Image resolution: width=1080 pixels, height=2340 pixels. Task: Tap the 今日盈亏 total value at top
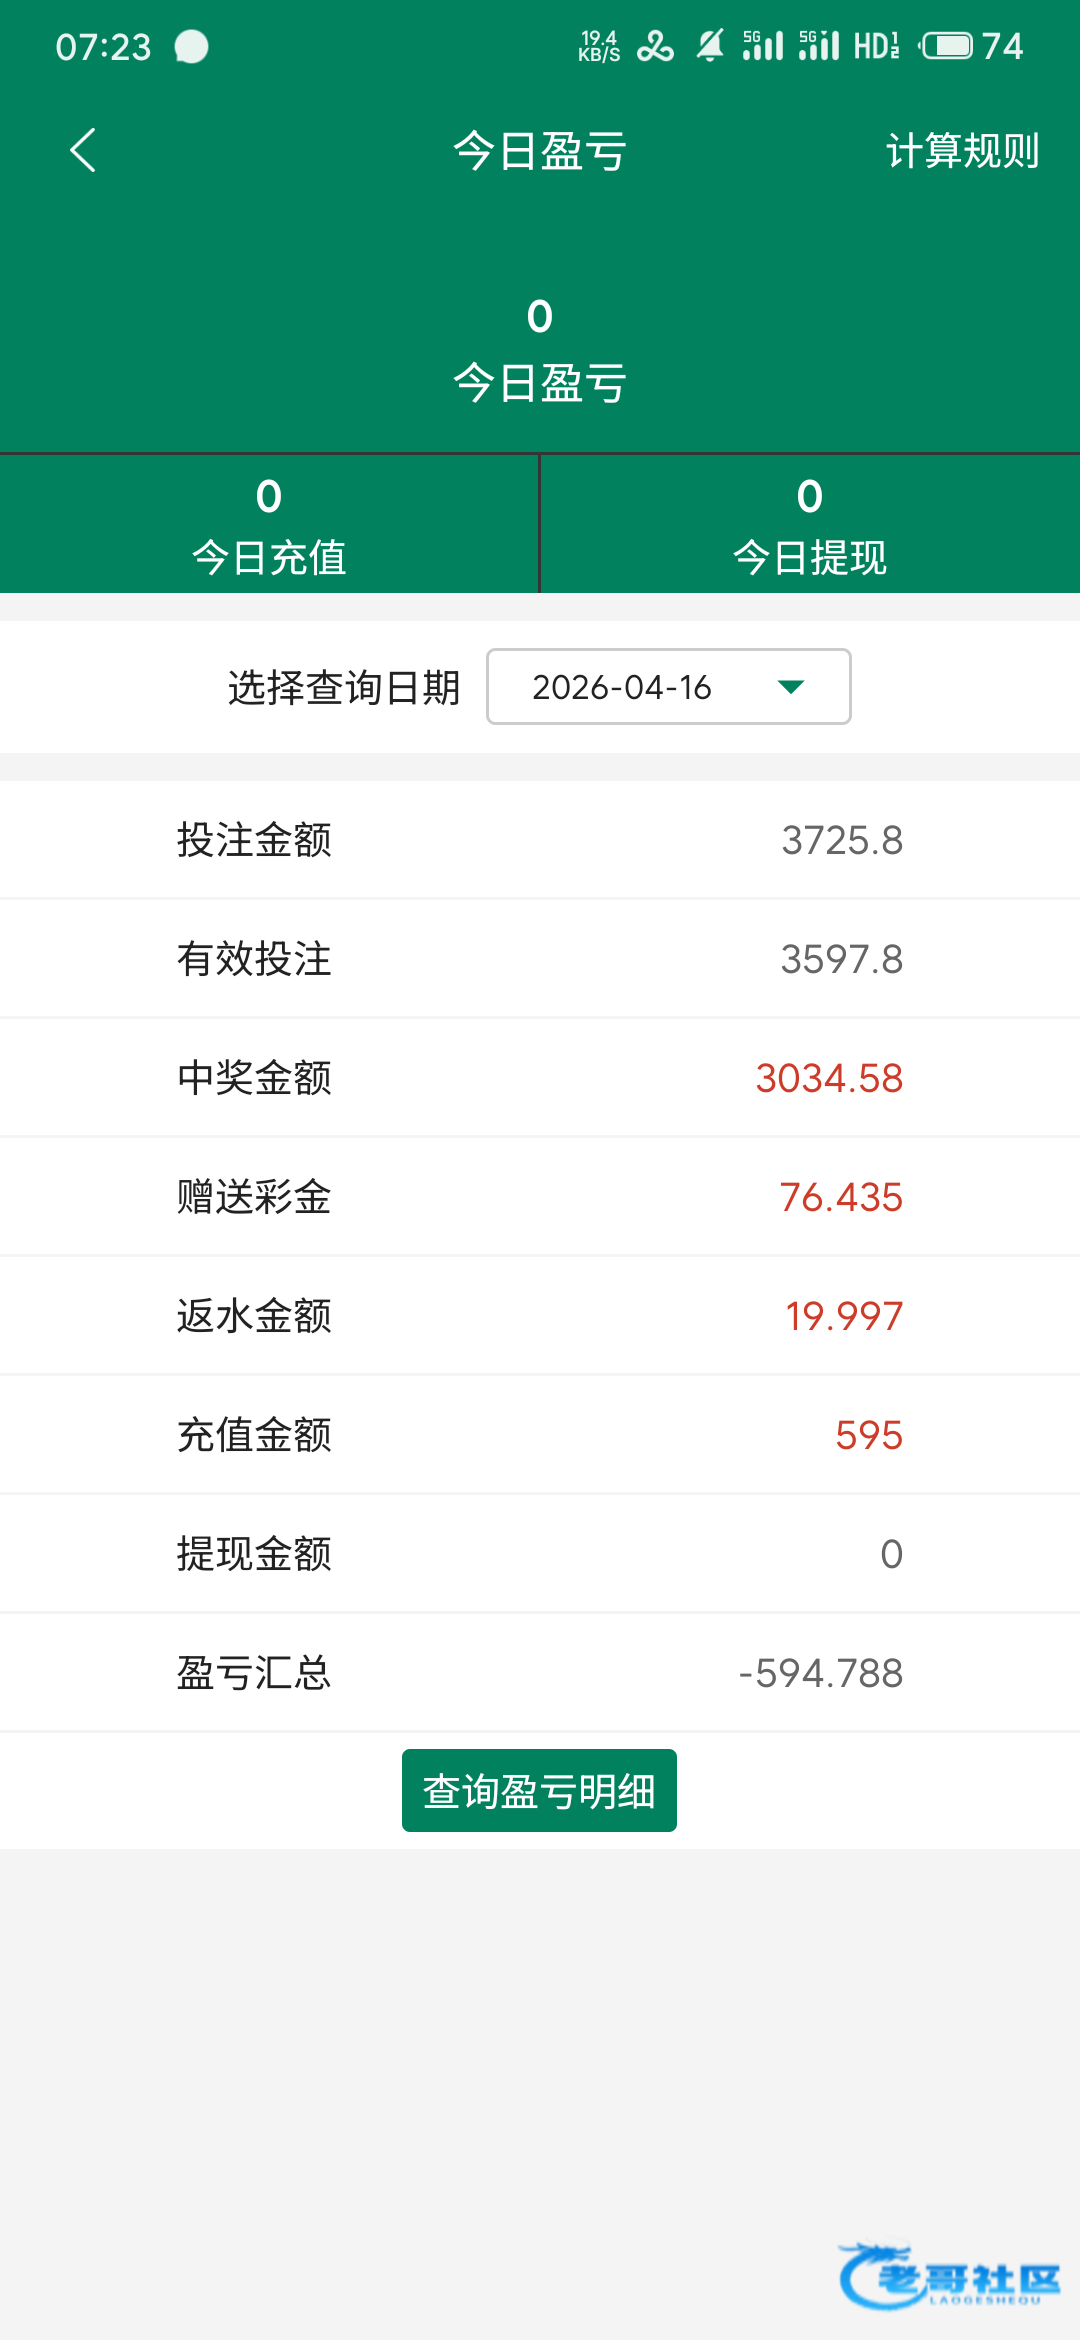pyautogui.click(x=540, y=318)
